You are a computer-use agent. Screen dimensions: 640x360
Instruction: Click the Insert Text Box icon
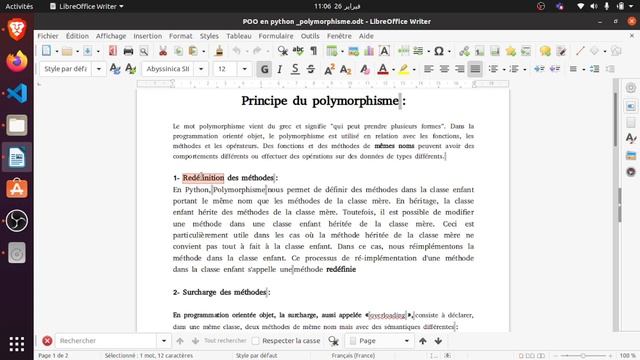384,51
